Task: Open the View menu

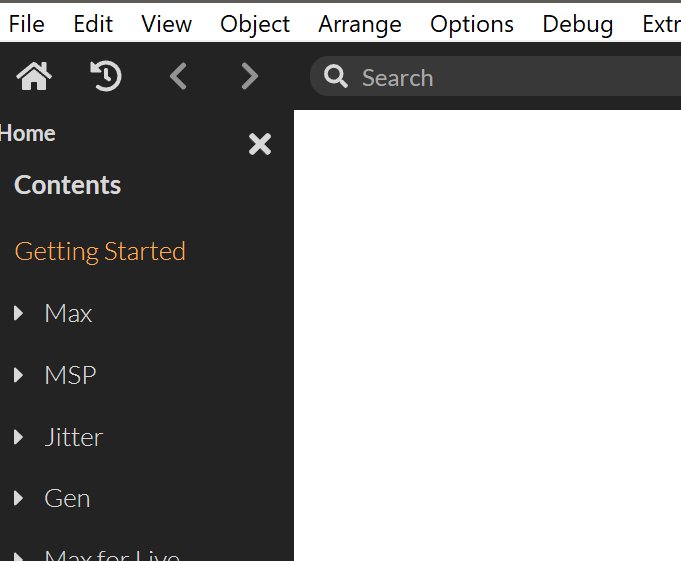Action: click(x=167, y=24)
